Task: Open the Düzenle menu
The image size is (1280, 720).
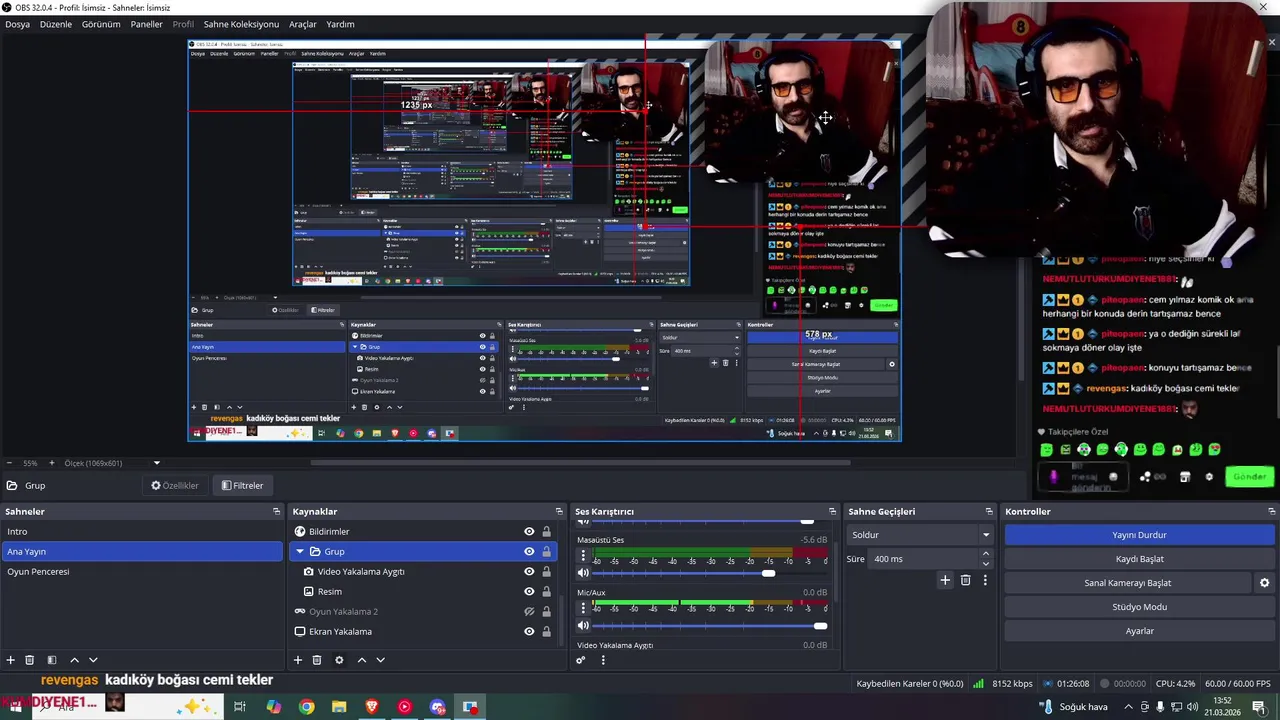Action: pos(56,24)
